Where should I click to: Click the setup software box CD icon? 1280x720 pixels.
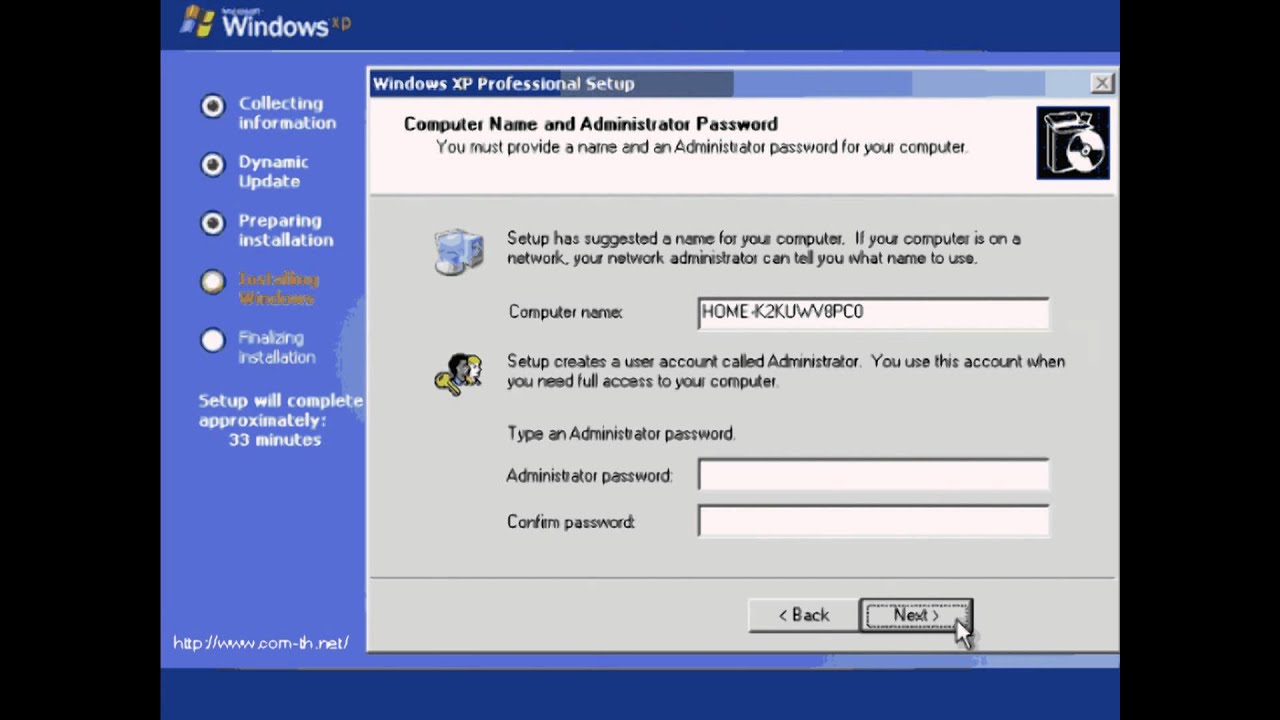point(1073,143)
